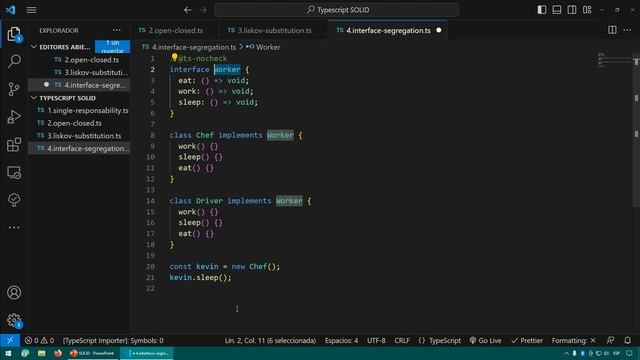Go back in navigation history
The width and height of the screenshot is (640, 360).
coord(187,10)
